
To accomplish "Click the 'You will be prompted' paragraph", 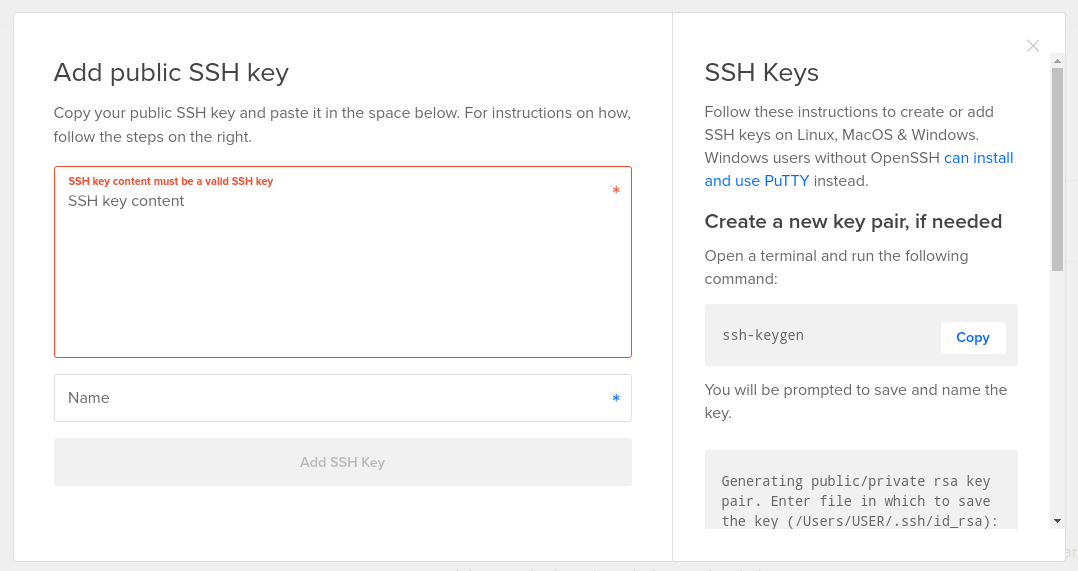I will [x=855, y=401].
